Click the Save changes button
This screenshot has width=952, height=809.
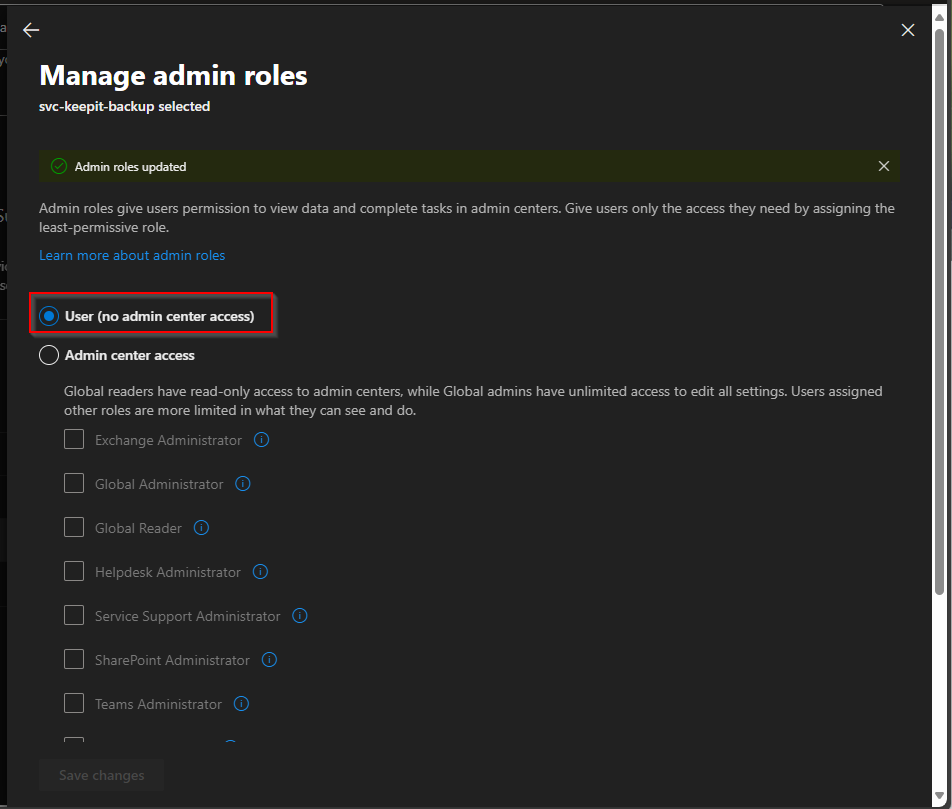pos(101,775)
